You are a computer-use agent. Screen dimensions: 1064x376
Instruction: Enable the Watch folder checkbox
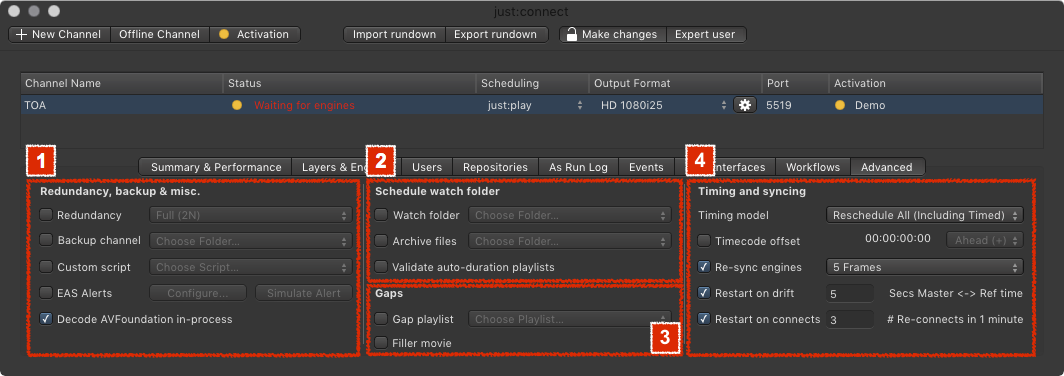(x=381, y=215)
